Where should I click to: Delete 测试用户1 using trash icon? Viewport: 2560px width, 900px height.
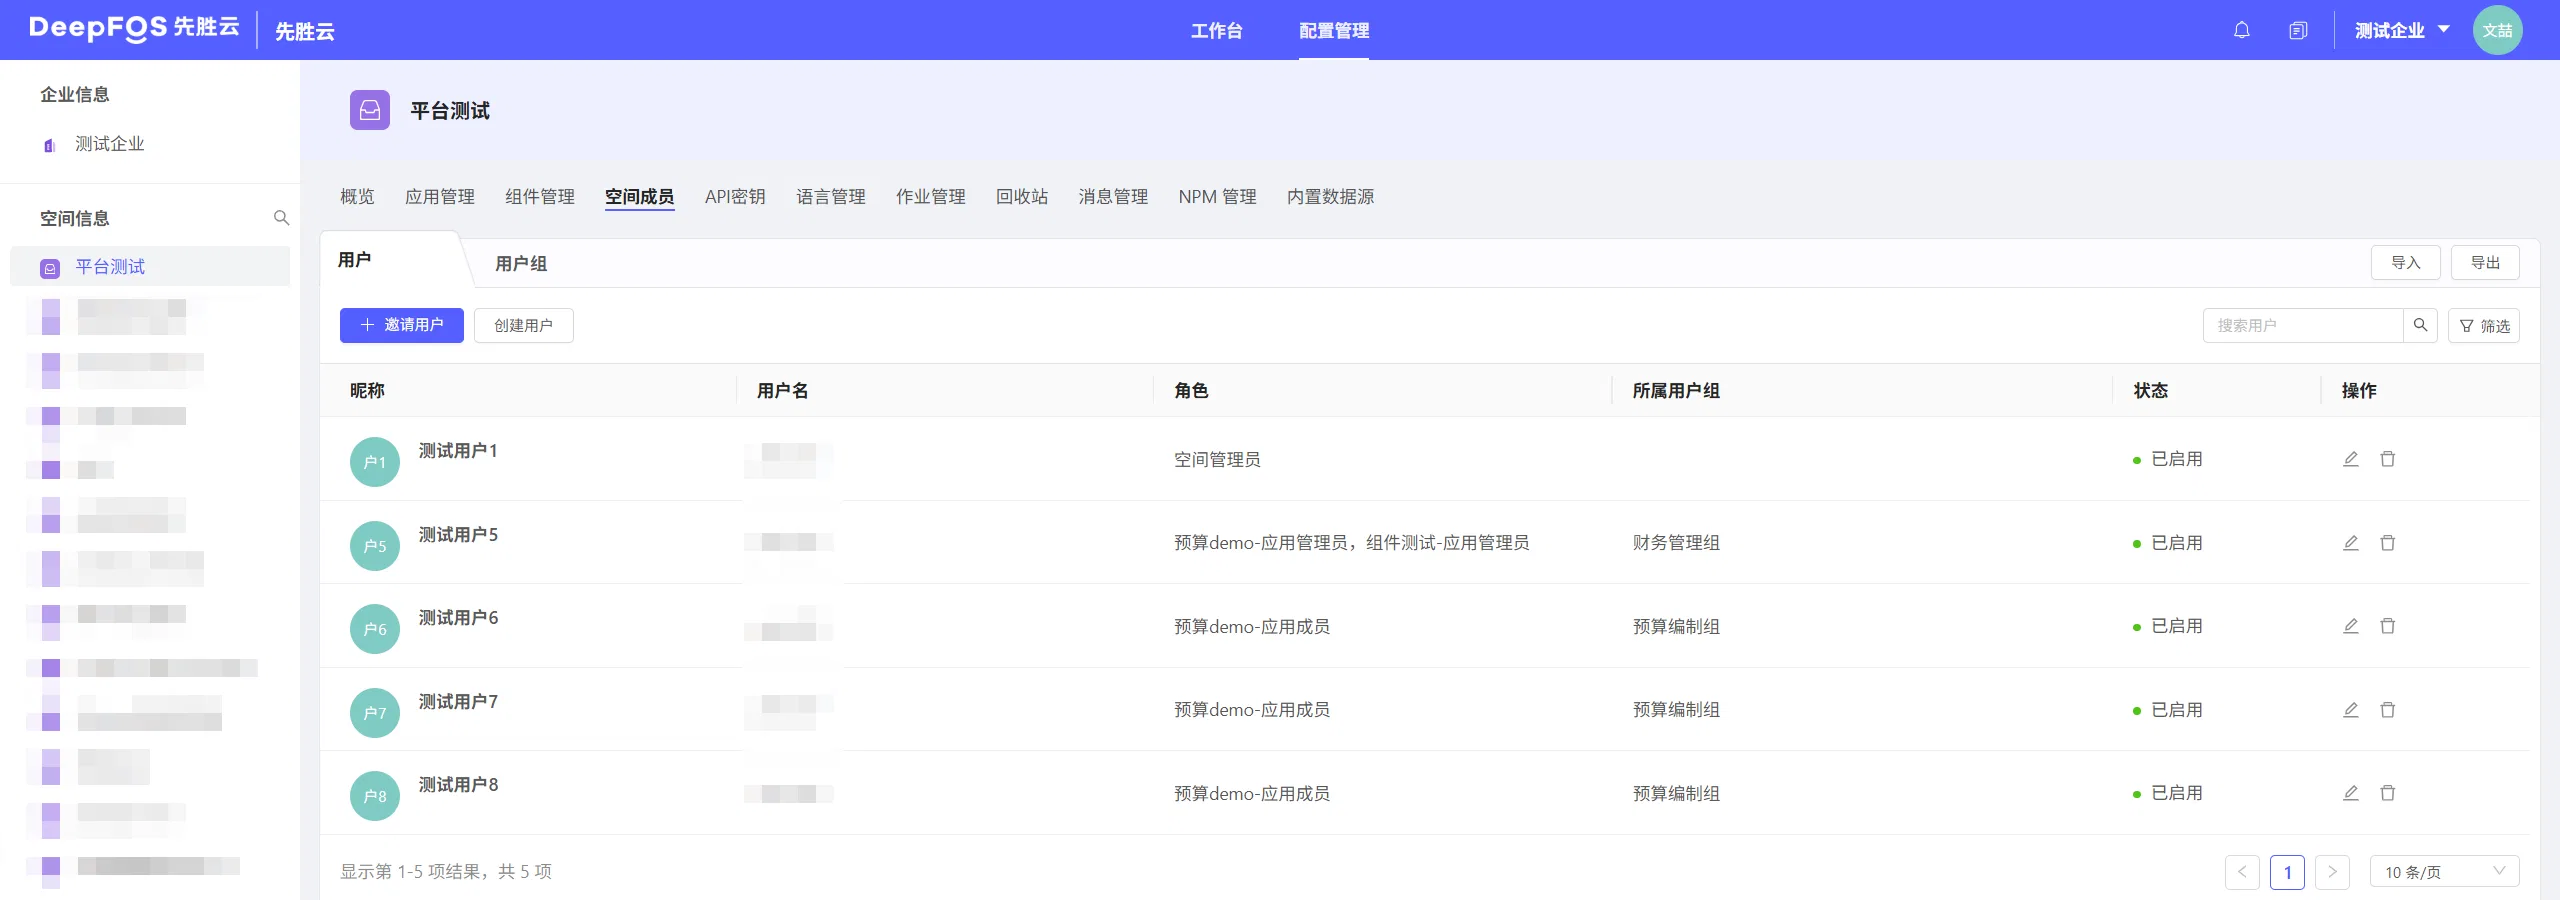tap(2388, 459)
